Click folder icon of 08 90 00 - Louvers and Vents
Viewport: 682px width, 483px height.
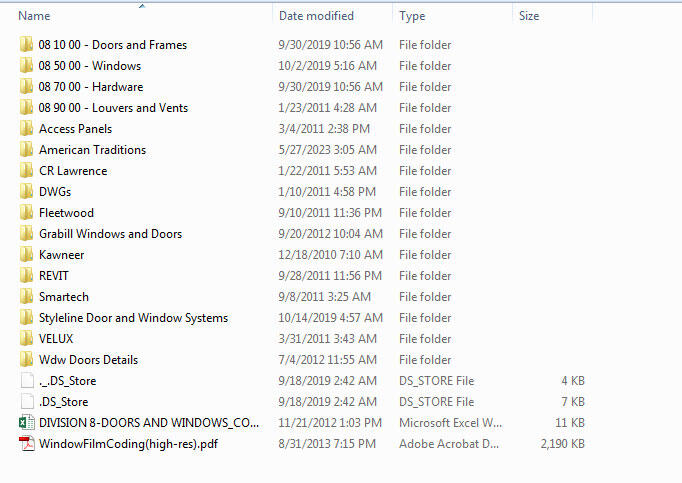pos(27,107)
